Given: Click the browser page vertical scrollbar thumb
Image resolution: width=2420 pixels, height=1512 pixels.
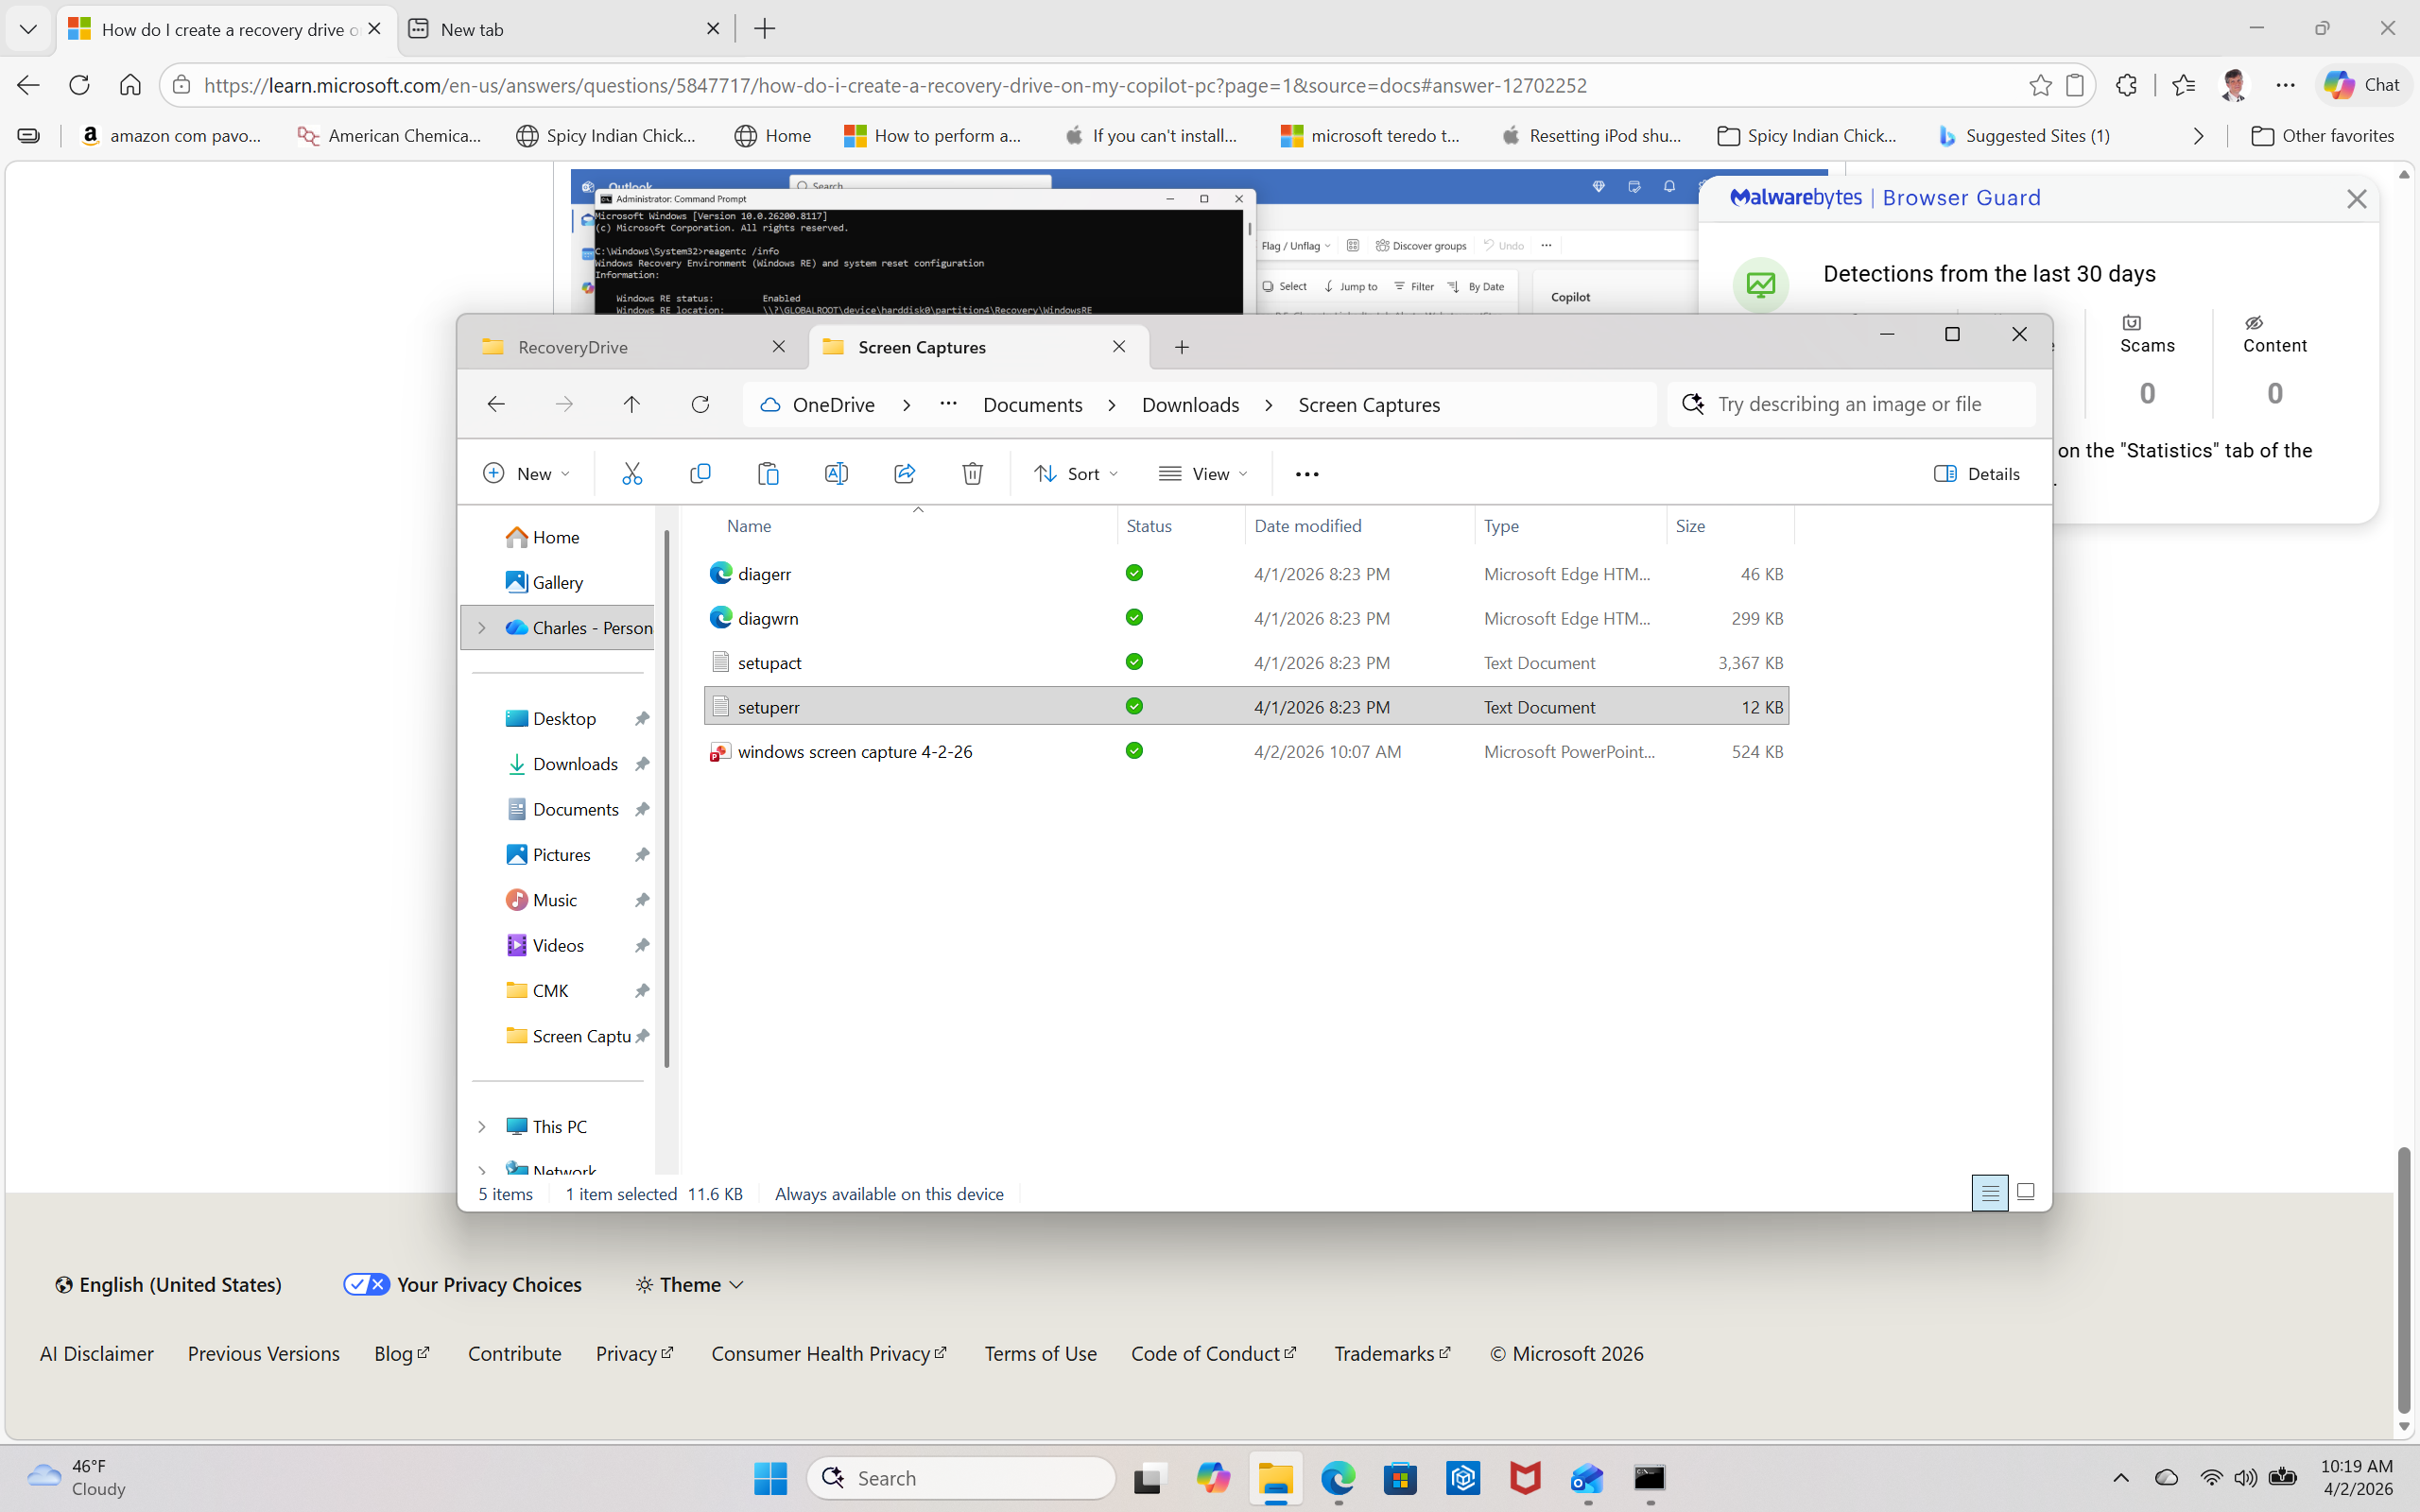Looking at the screenshot, I should (x=2403, y=1280).
